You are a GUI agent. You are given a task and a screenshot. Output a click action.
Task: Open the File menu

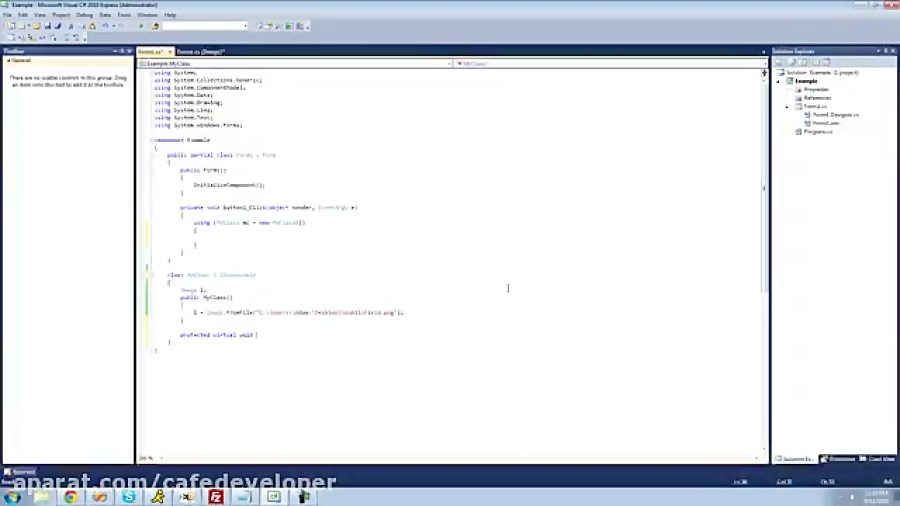[x=7, y=15]
